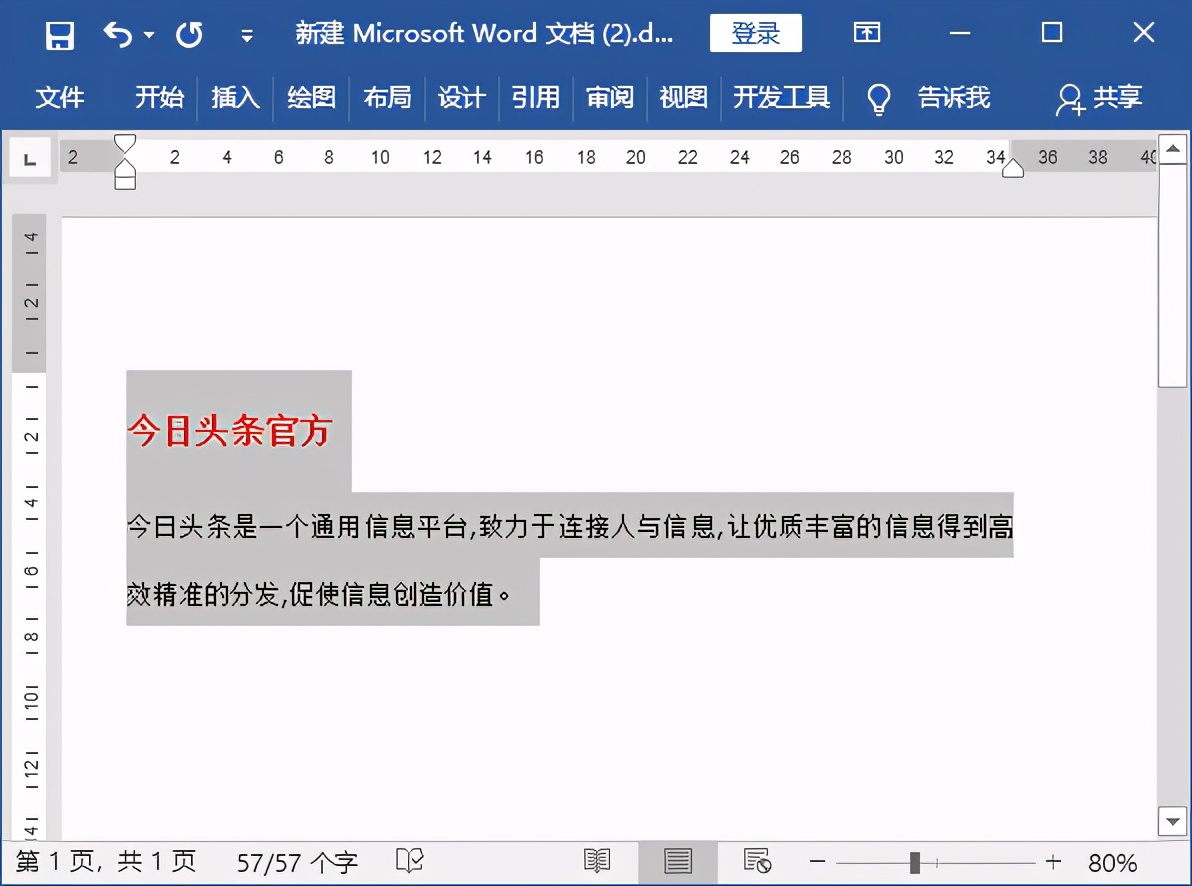Click the 共享 share button
1192x886 pixels.
point(1099,99)
